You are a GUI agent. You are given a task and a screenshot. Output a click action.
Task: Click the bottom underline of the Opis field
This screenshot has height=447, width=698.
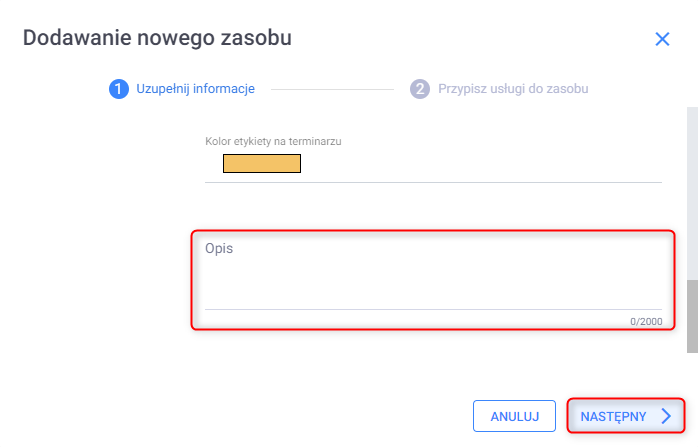(432, 310)
